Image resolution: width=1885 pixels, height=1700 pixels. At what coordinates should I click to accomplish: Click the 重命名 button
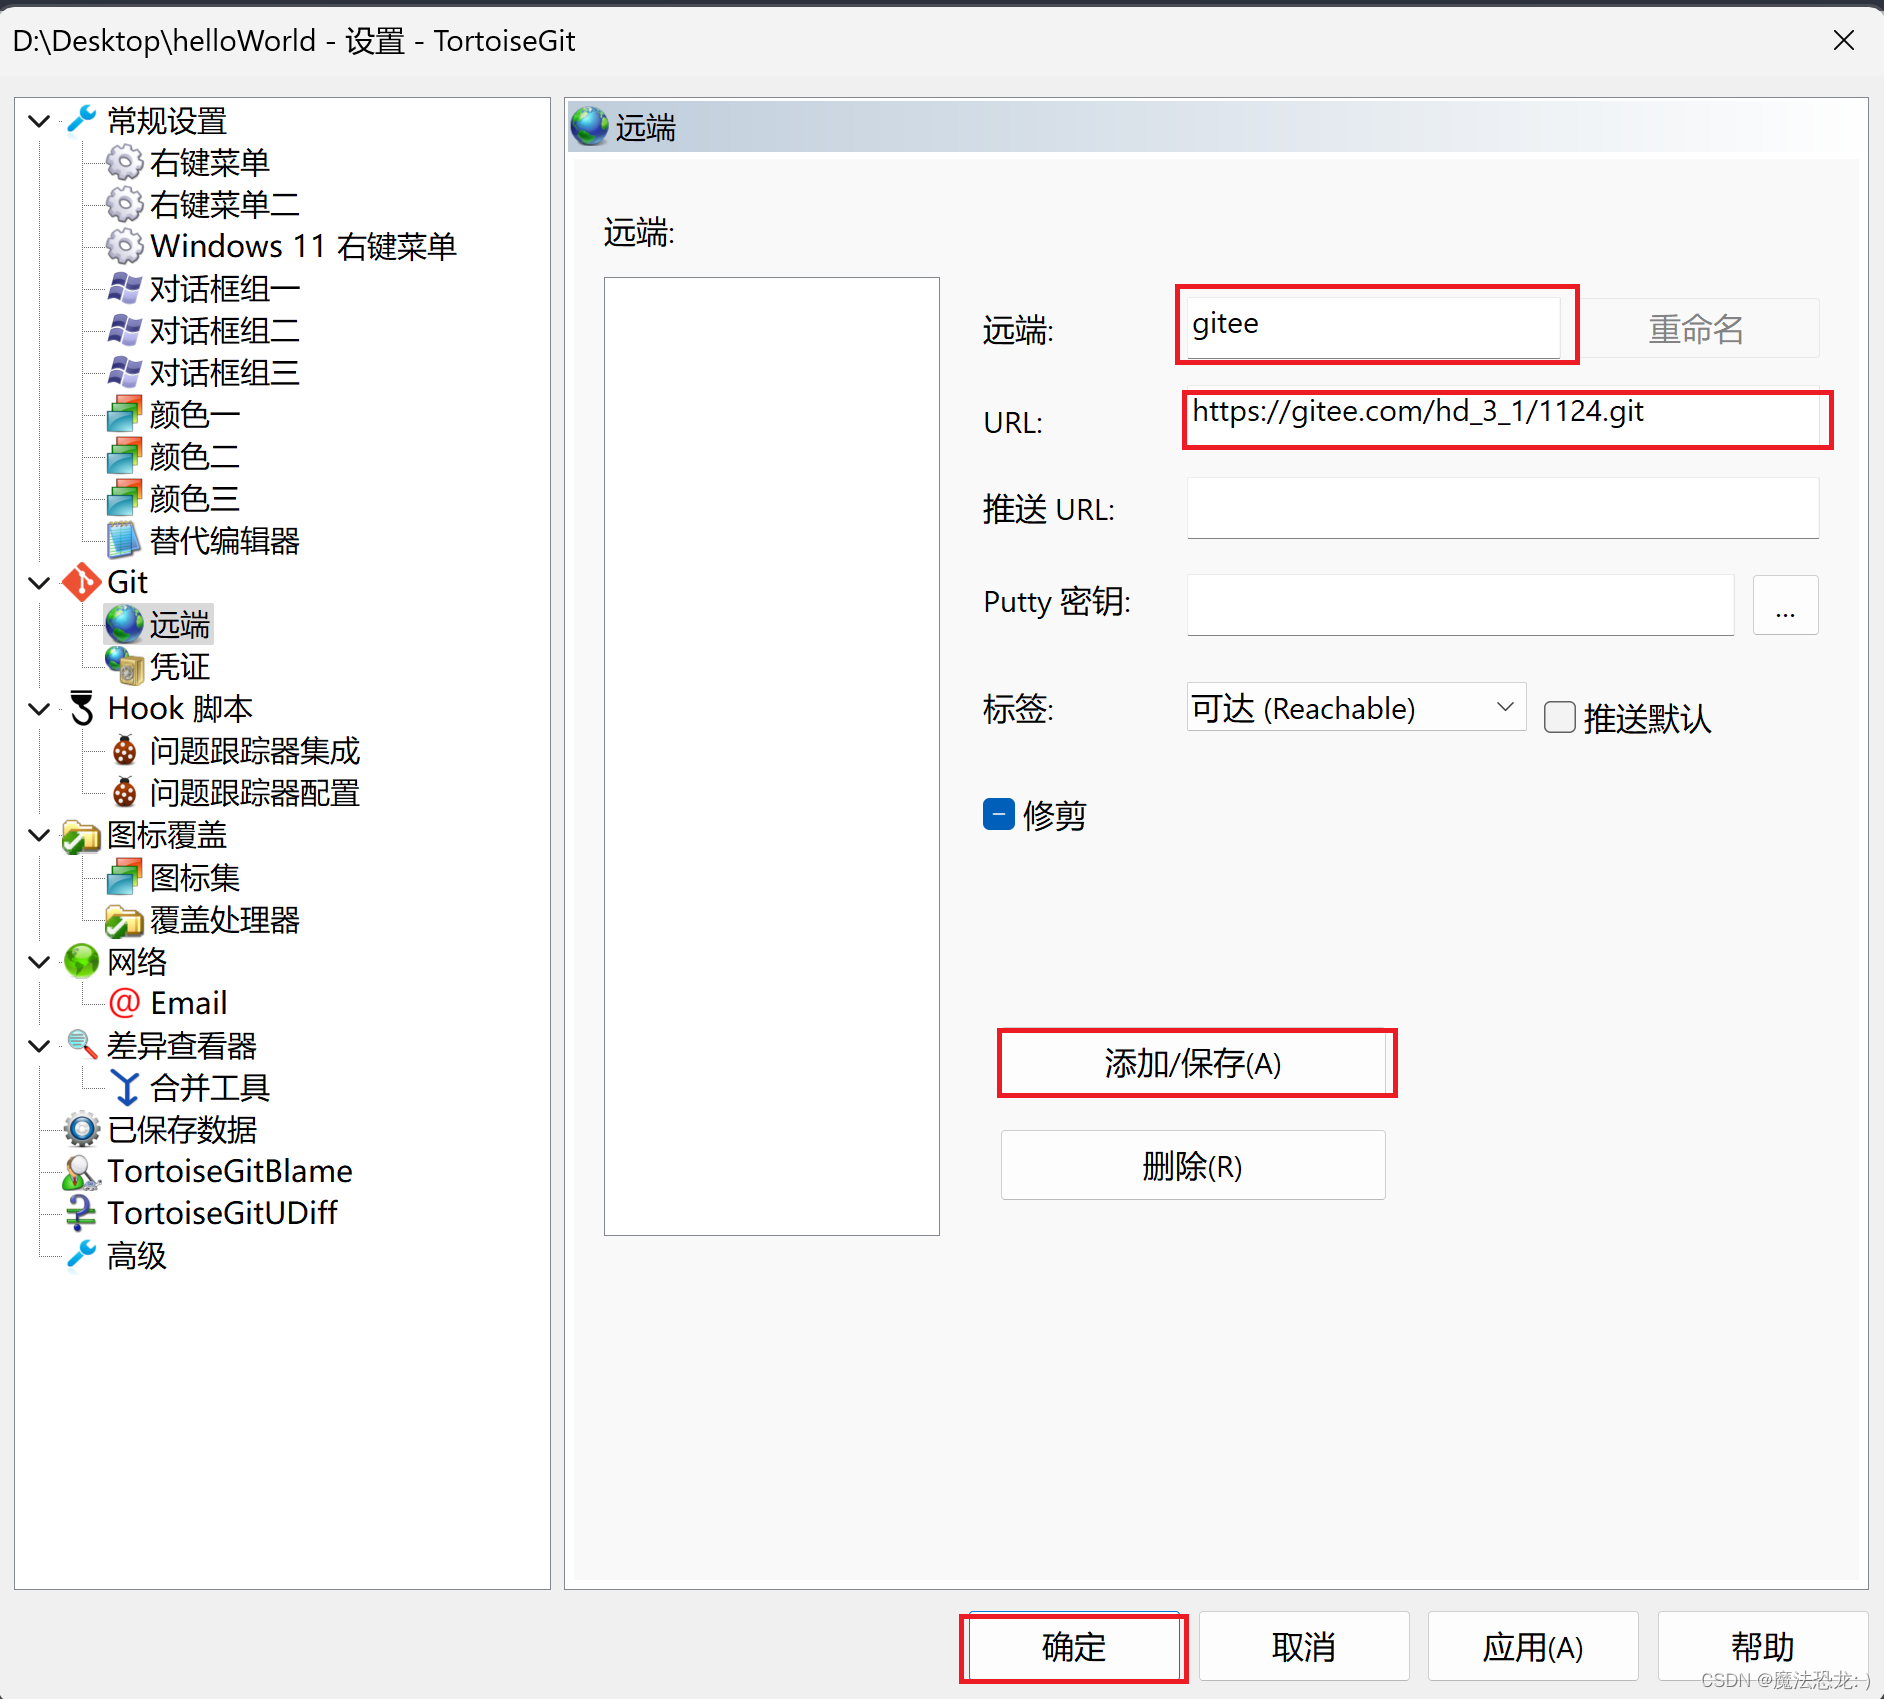pyautogui.click(x=1697, y=328)
